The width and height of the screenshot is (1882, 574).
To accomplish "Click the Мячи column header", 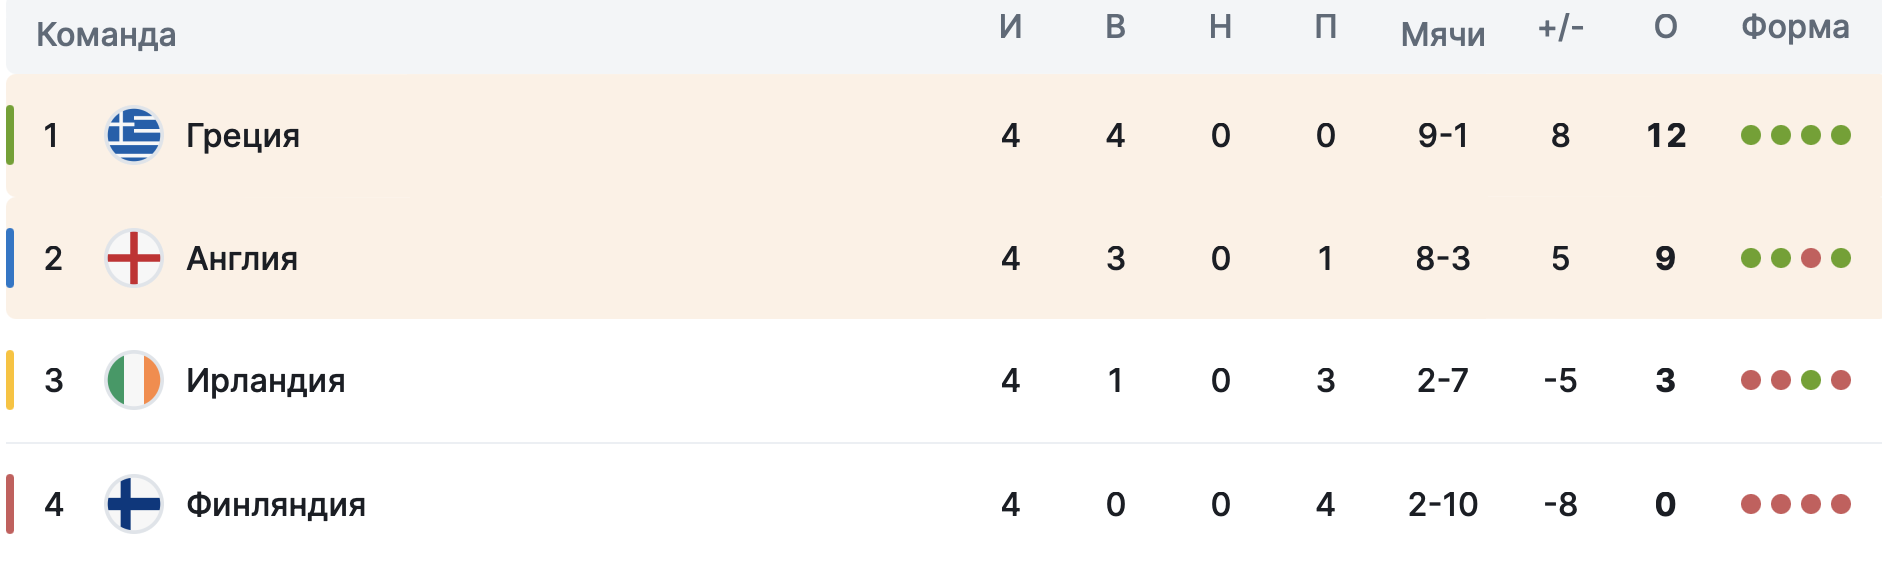I will 1443,35.
